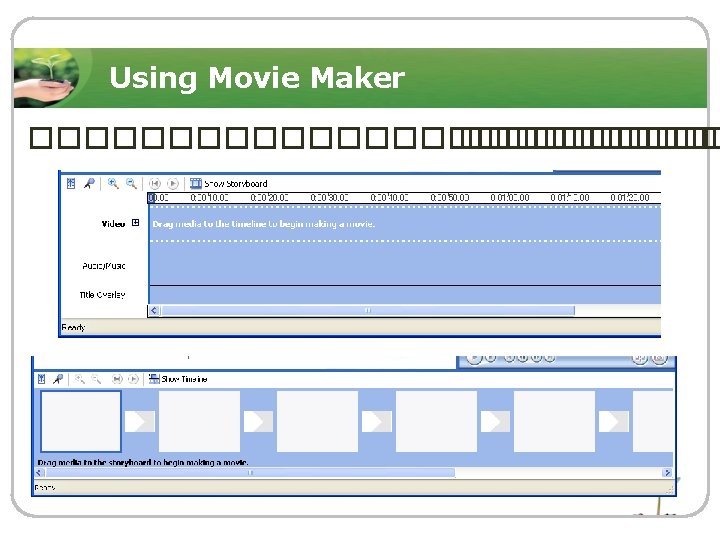Click Set Audio Levels icon in timeline toolbar
This screenshot has width=720, height=540.
click(x=71, y=184)
